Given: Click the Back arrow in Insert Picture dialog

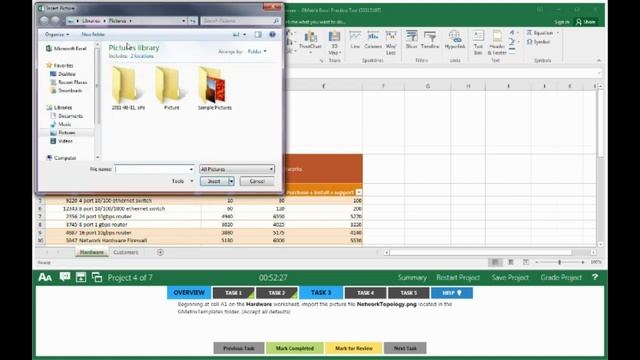Looking at the screenshot, I should (x=44, y=20).
